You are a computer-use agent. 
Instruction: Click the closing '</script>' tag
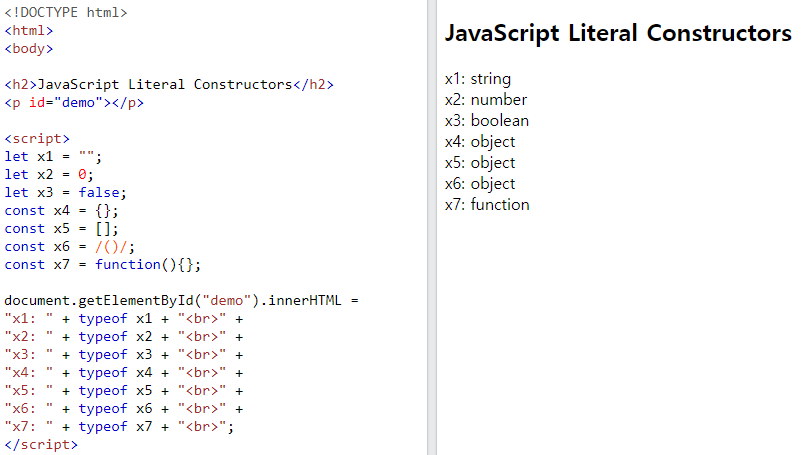tap(41, 444)
